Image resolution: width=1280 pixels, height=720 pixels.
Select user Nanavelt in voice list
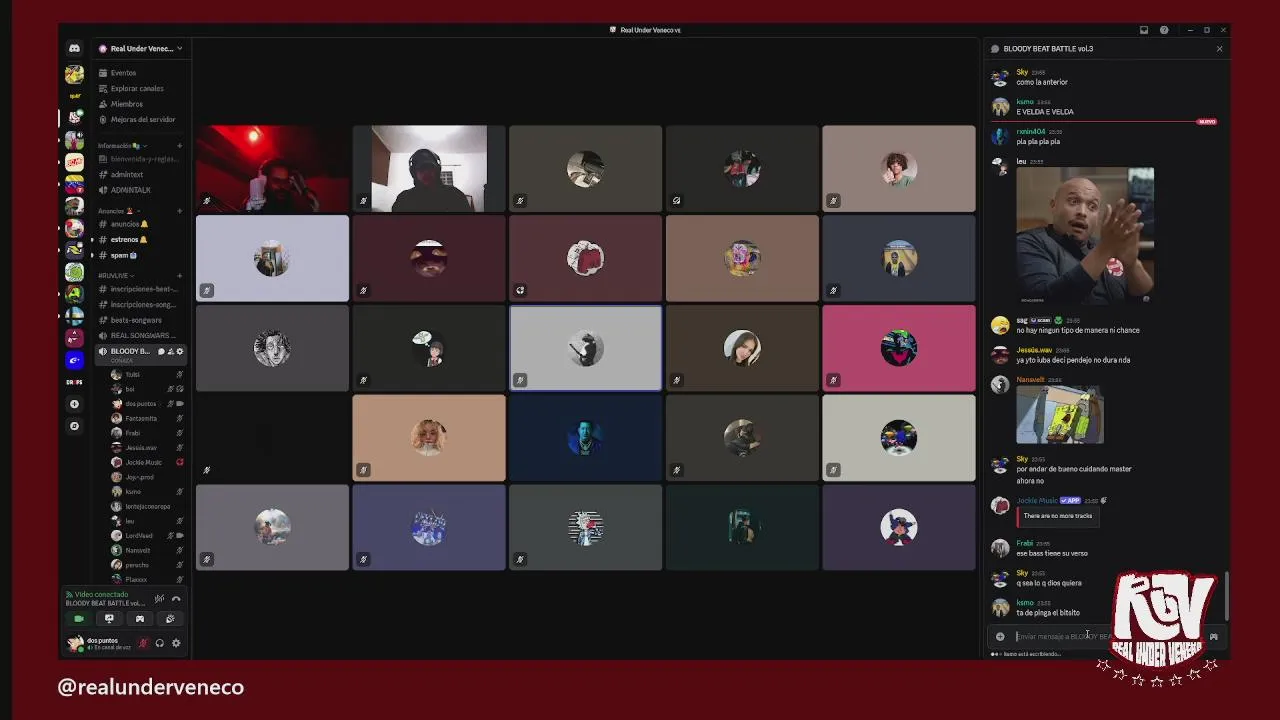(138, 550)
